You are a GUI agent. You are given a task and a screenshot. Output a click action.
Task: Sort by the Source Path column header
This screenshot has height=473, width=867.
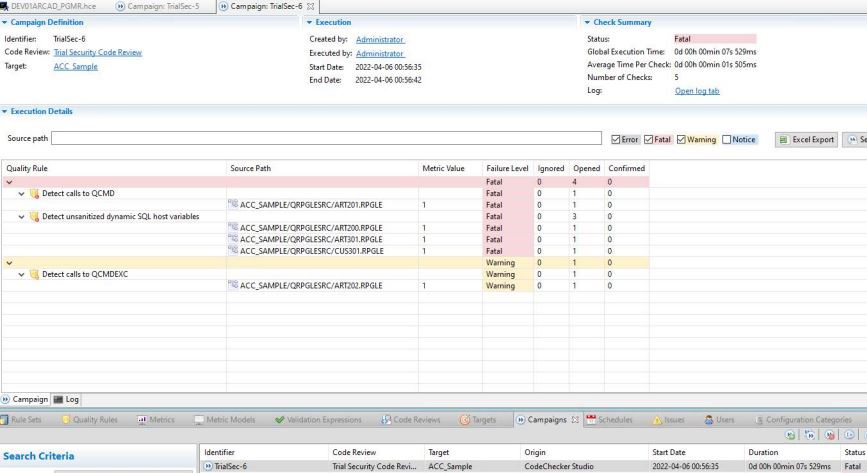[322, 168]
